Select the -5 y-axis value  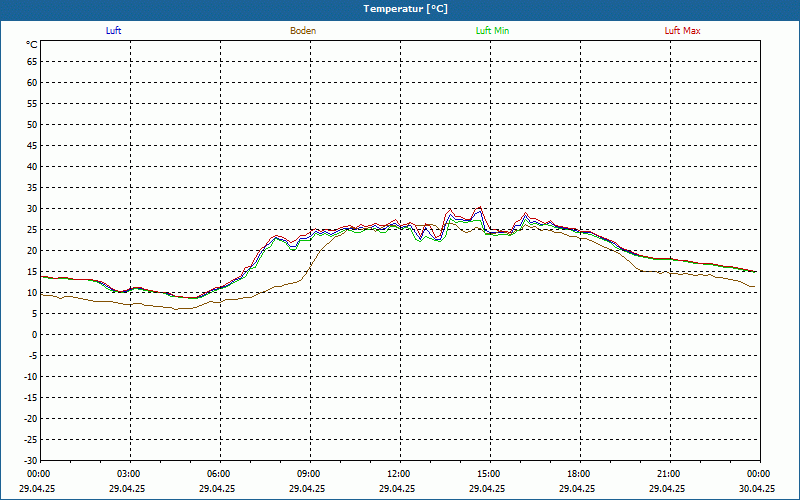pyautogui.click(x=33, y=356)
